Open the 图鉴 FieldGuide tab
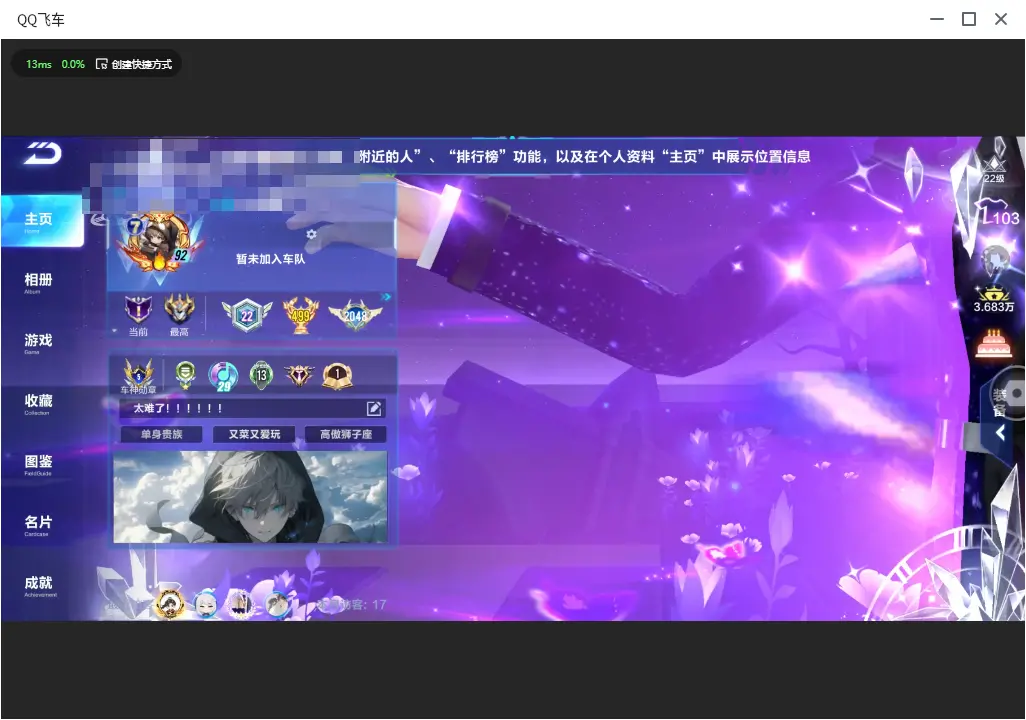 pos(41,464)
